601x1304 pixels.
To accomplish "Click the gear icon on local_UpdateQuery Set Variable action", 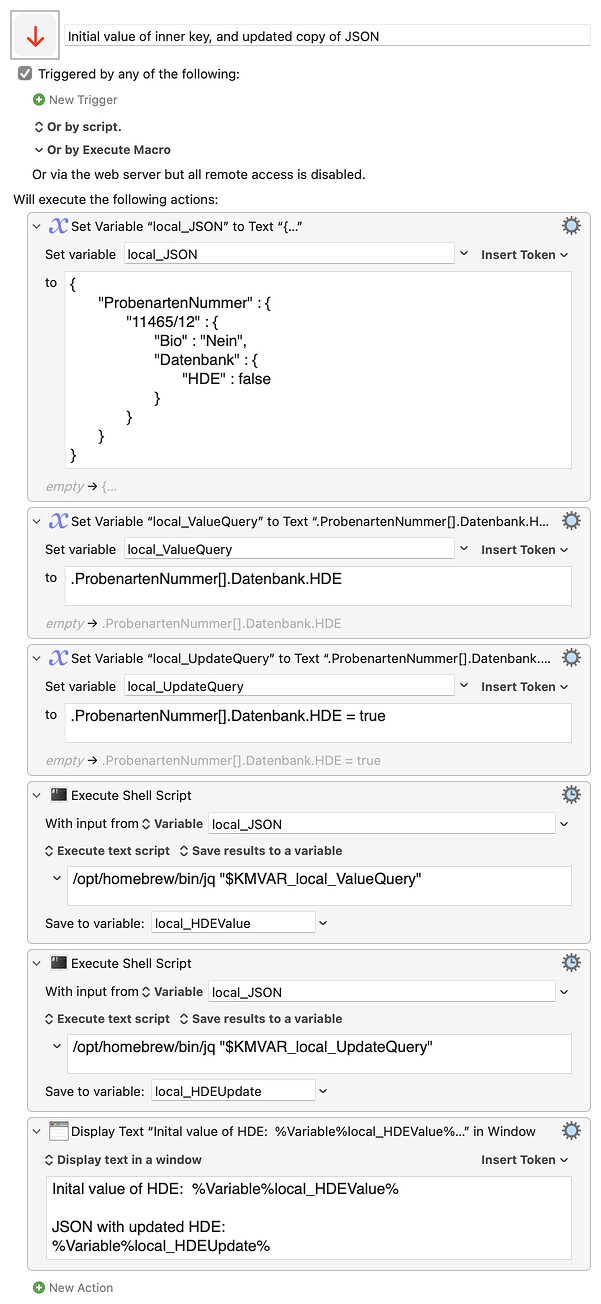I will [x=571, y=657].
